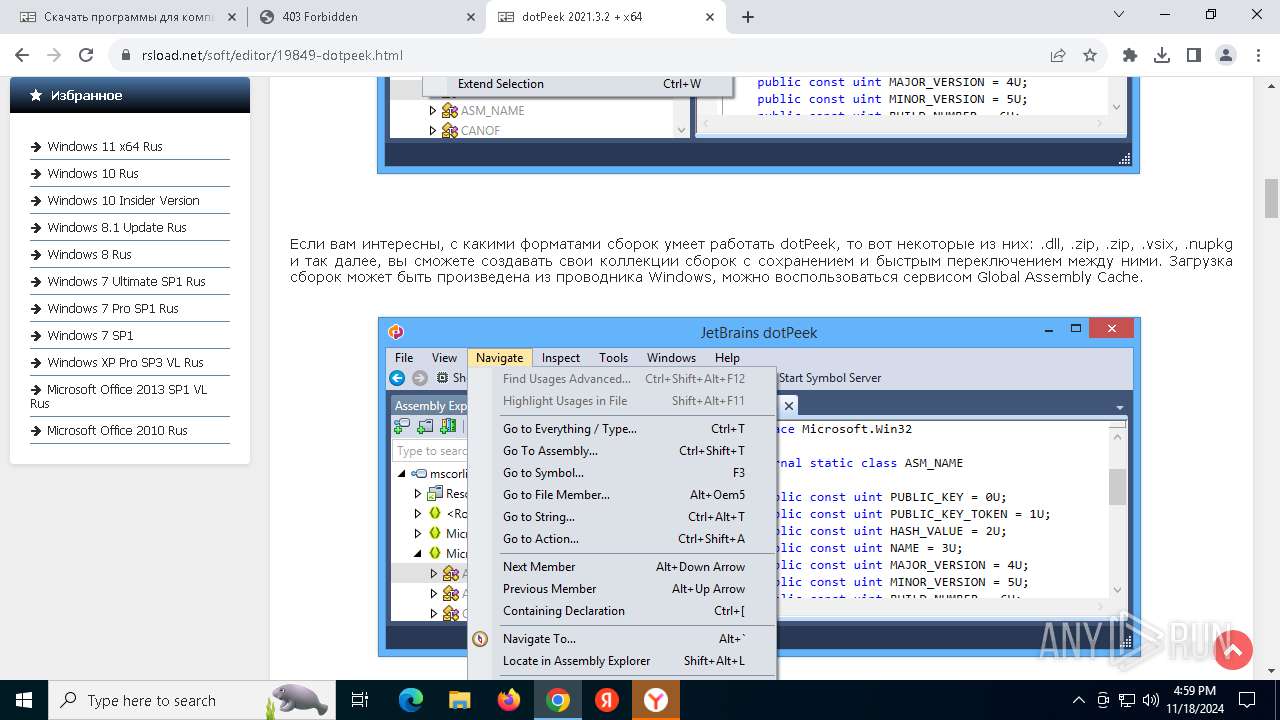This screenshot has height=720, width=1280.
Task: Open the tab search chevron
Action: (1119, 14)
